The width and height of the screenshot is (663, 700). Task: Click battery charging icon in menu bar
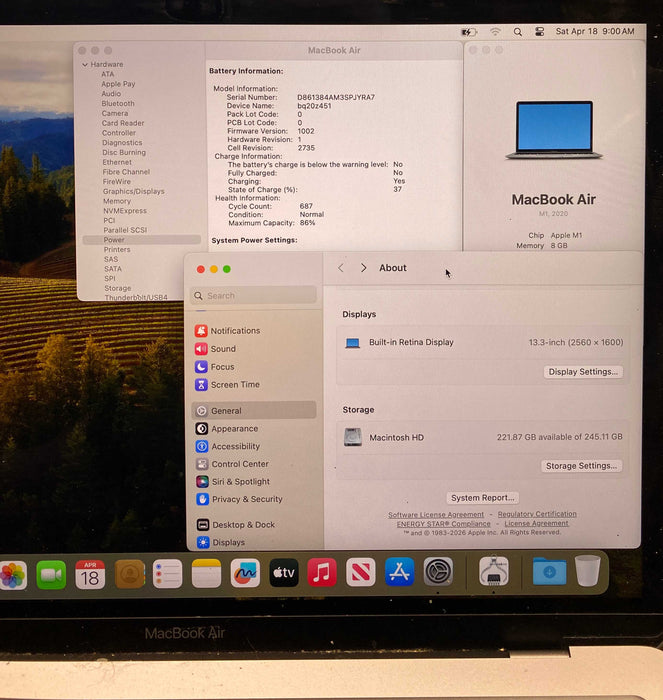(469, 32)
